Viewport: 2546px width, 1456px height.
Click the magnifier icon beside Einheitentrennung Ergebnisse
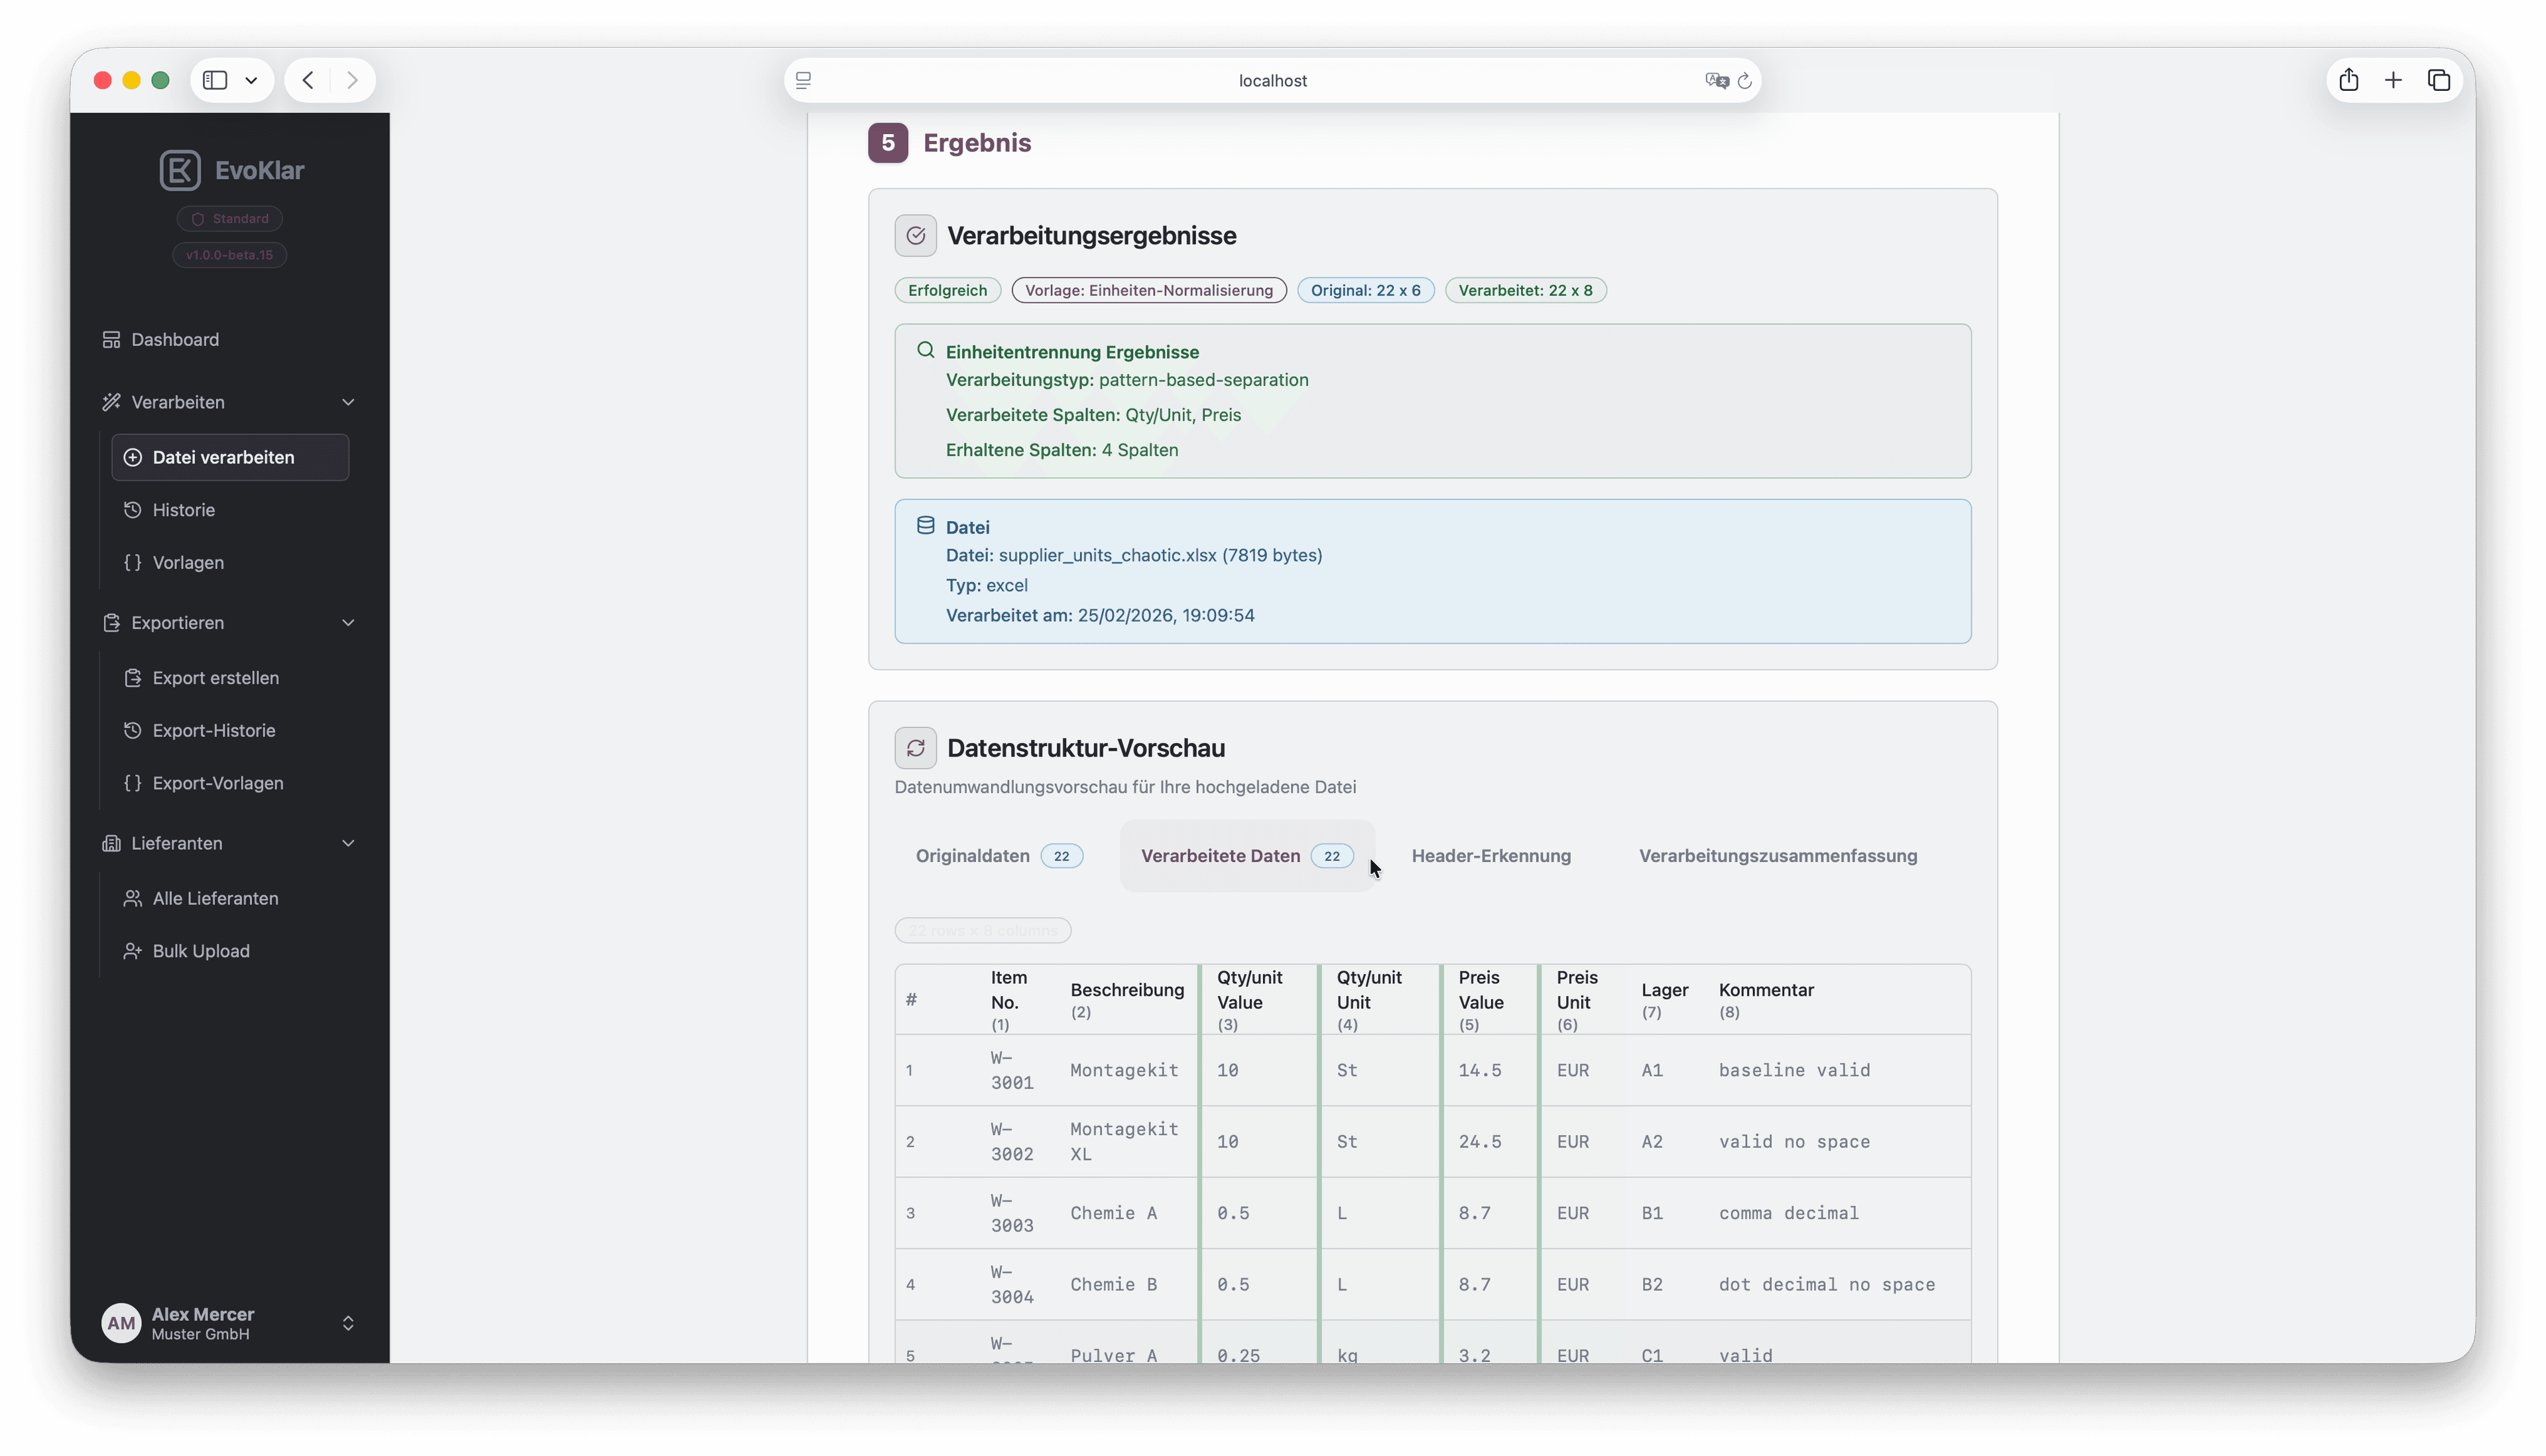(x=925, y=351)
